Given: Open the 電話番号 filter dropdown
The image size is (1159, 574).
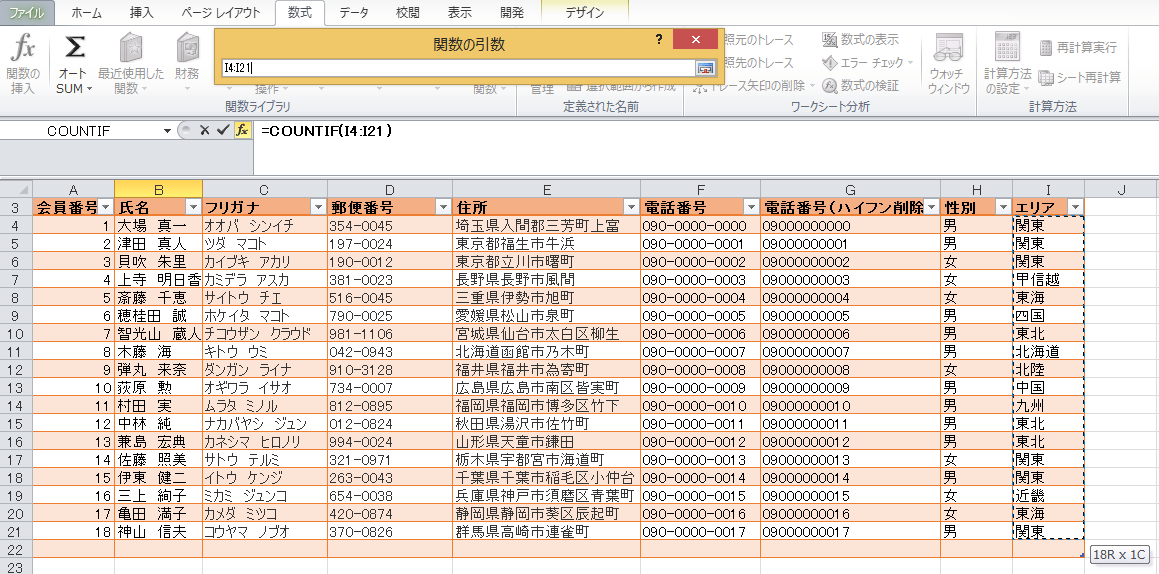Looking at the screenshot, I should tap(750, 208).
